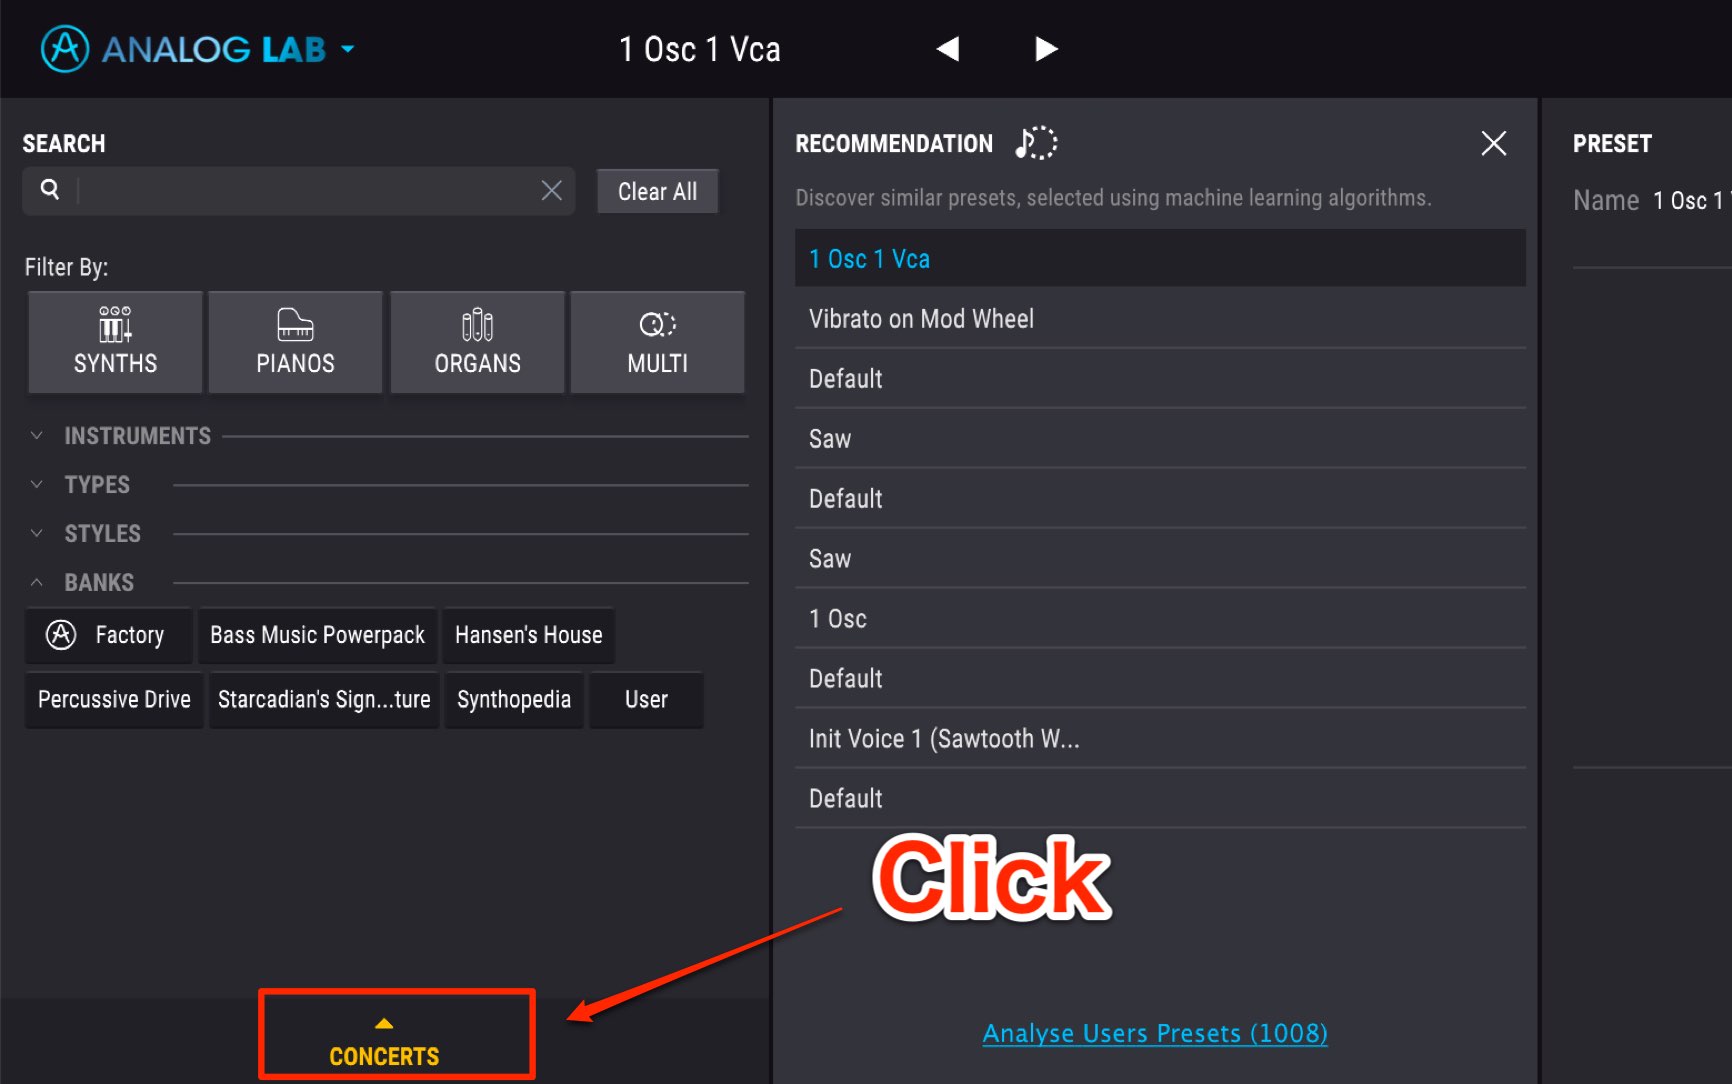Select Vibrato on Mod Wheel preset
The image size is (1732, 1084).
[x=1160, y=319]
